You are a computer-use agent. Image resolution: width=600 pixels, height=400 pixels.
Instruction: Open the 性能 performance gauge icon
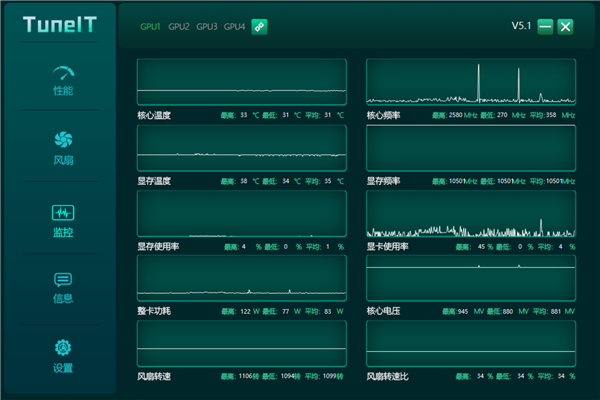coord(63,74)
